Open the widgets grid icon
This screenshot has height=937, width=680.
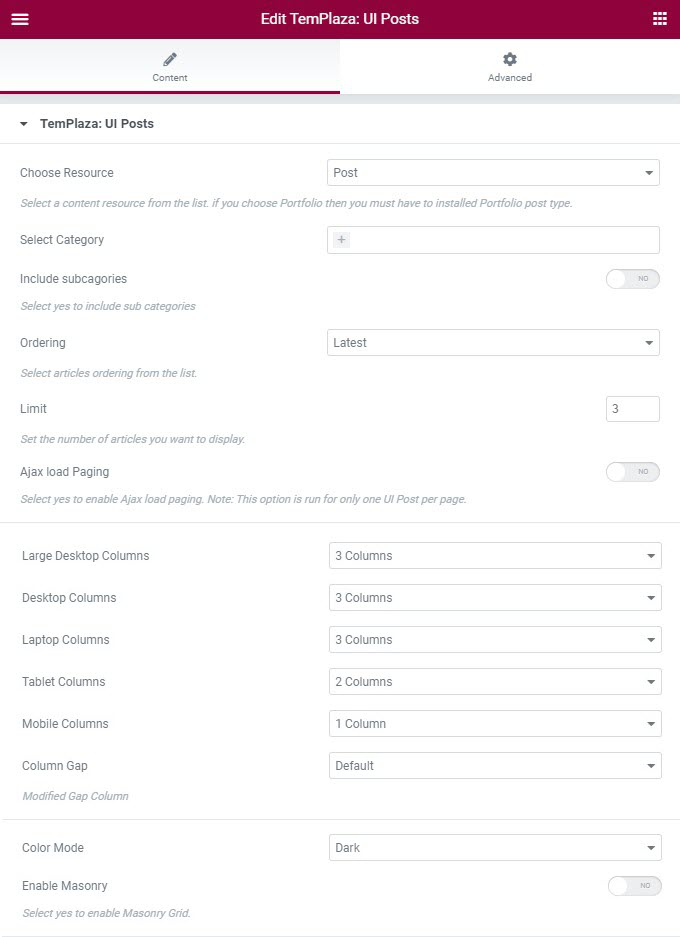click(x=659, y=19)
